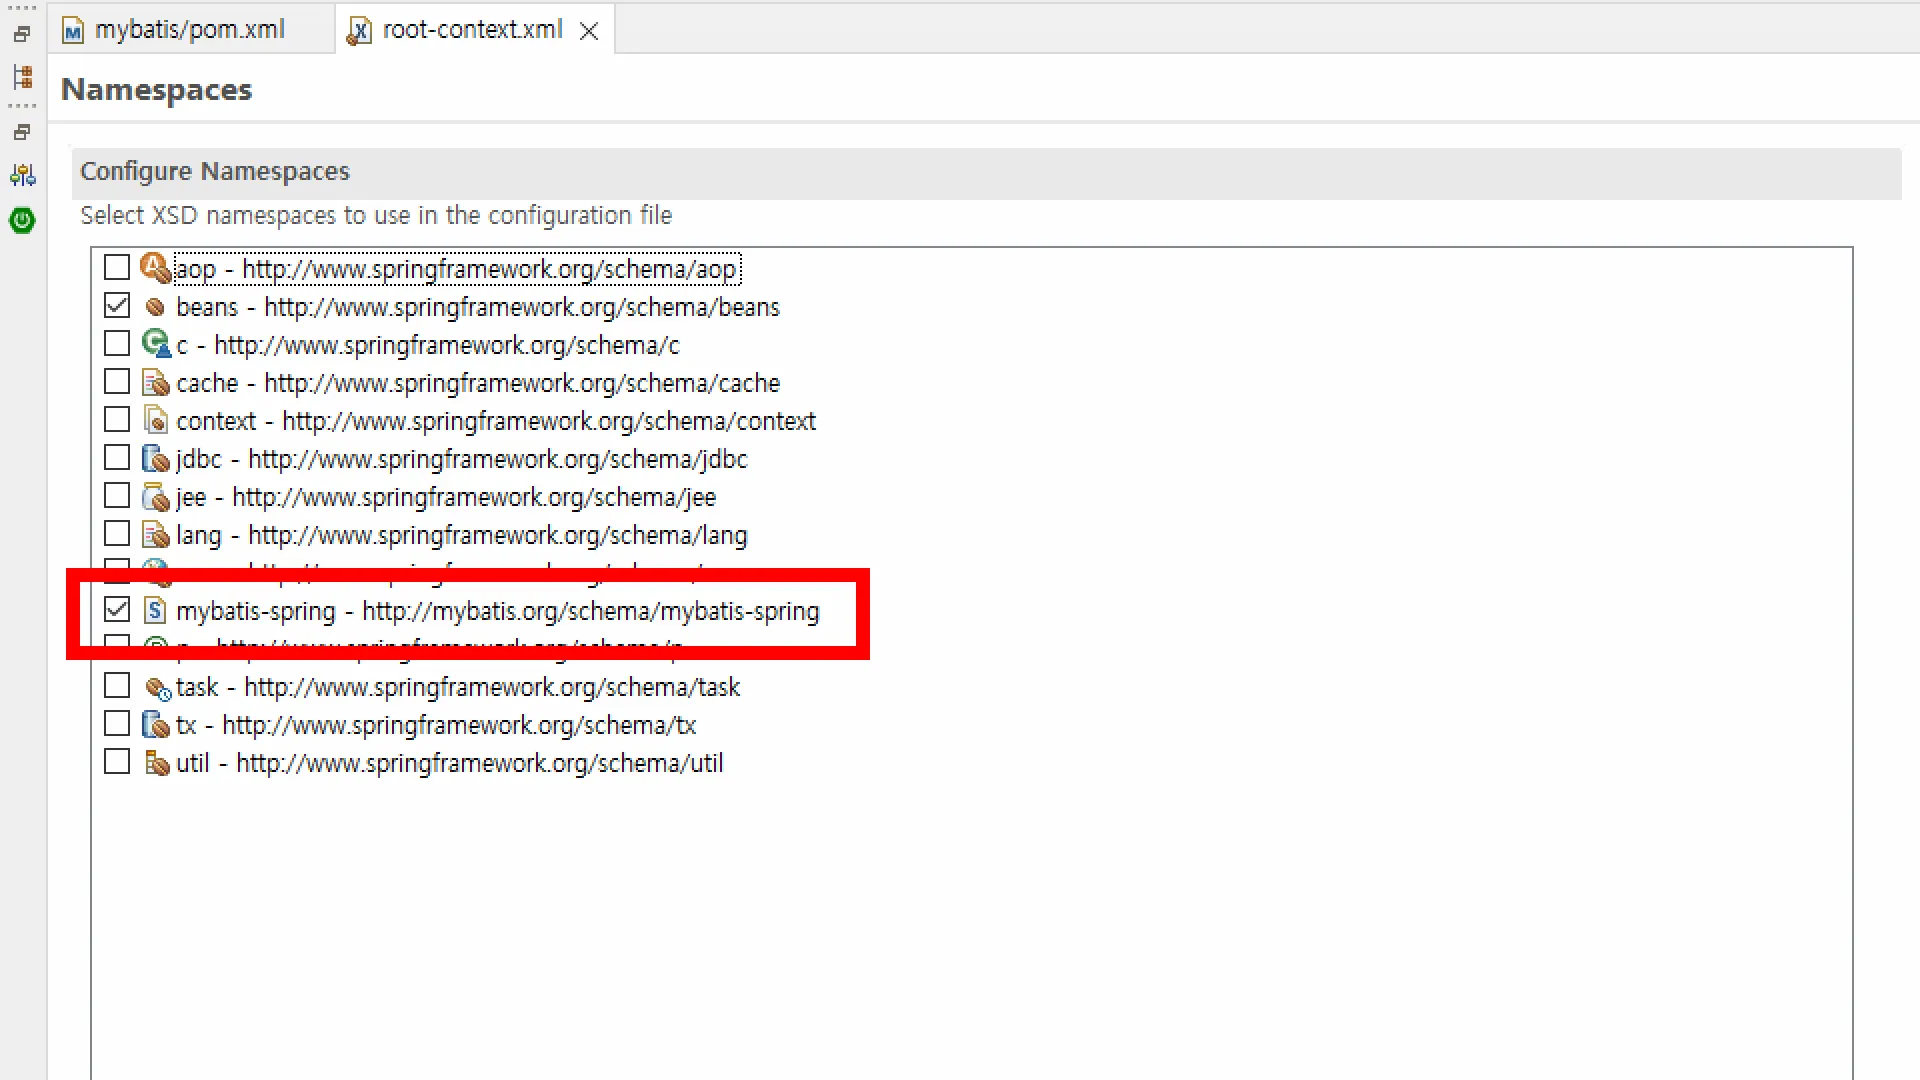Click the lower restore icon in left sidebar
Screen dimensions: 1920x1080
pos(22,132)
